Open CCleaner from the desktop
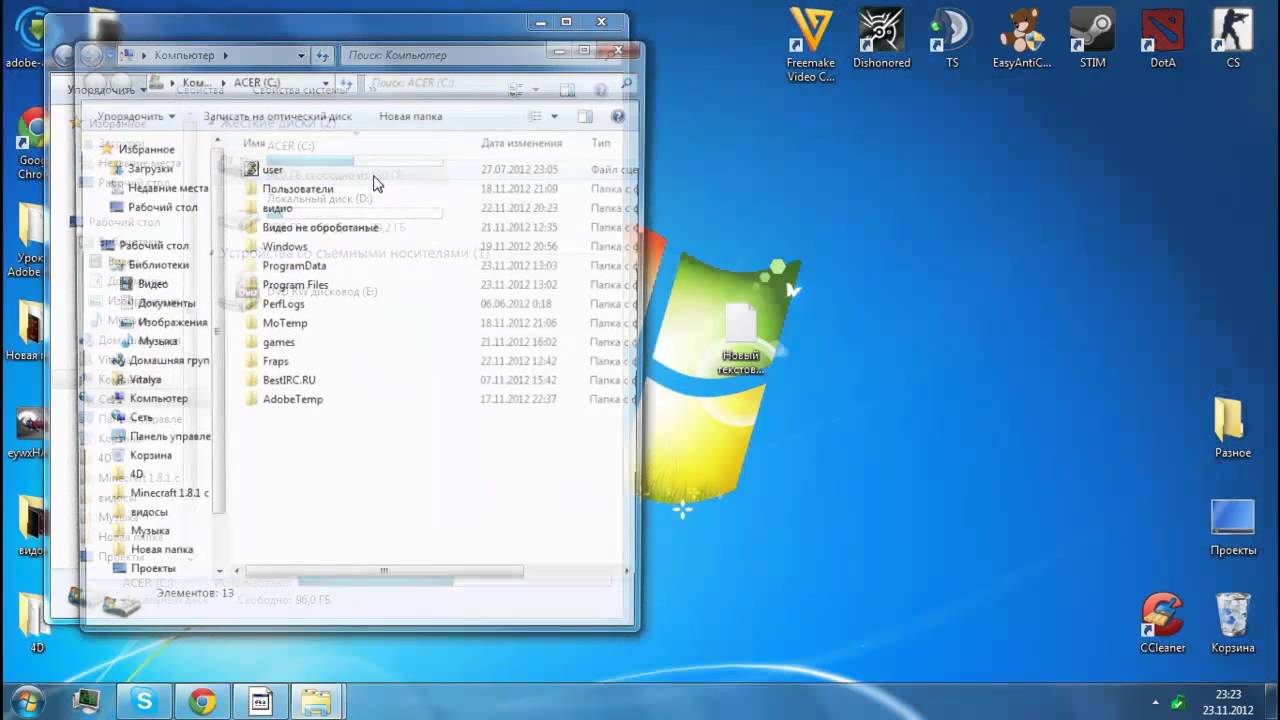 point(1163,624)
